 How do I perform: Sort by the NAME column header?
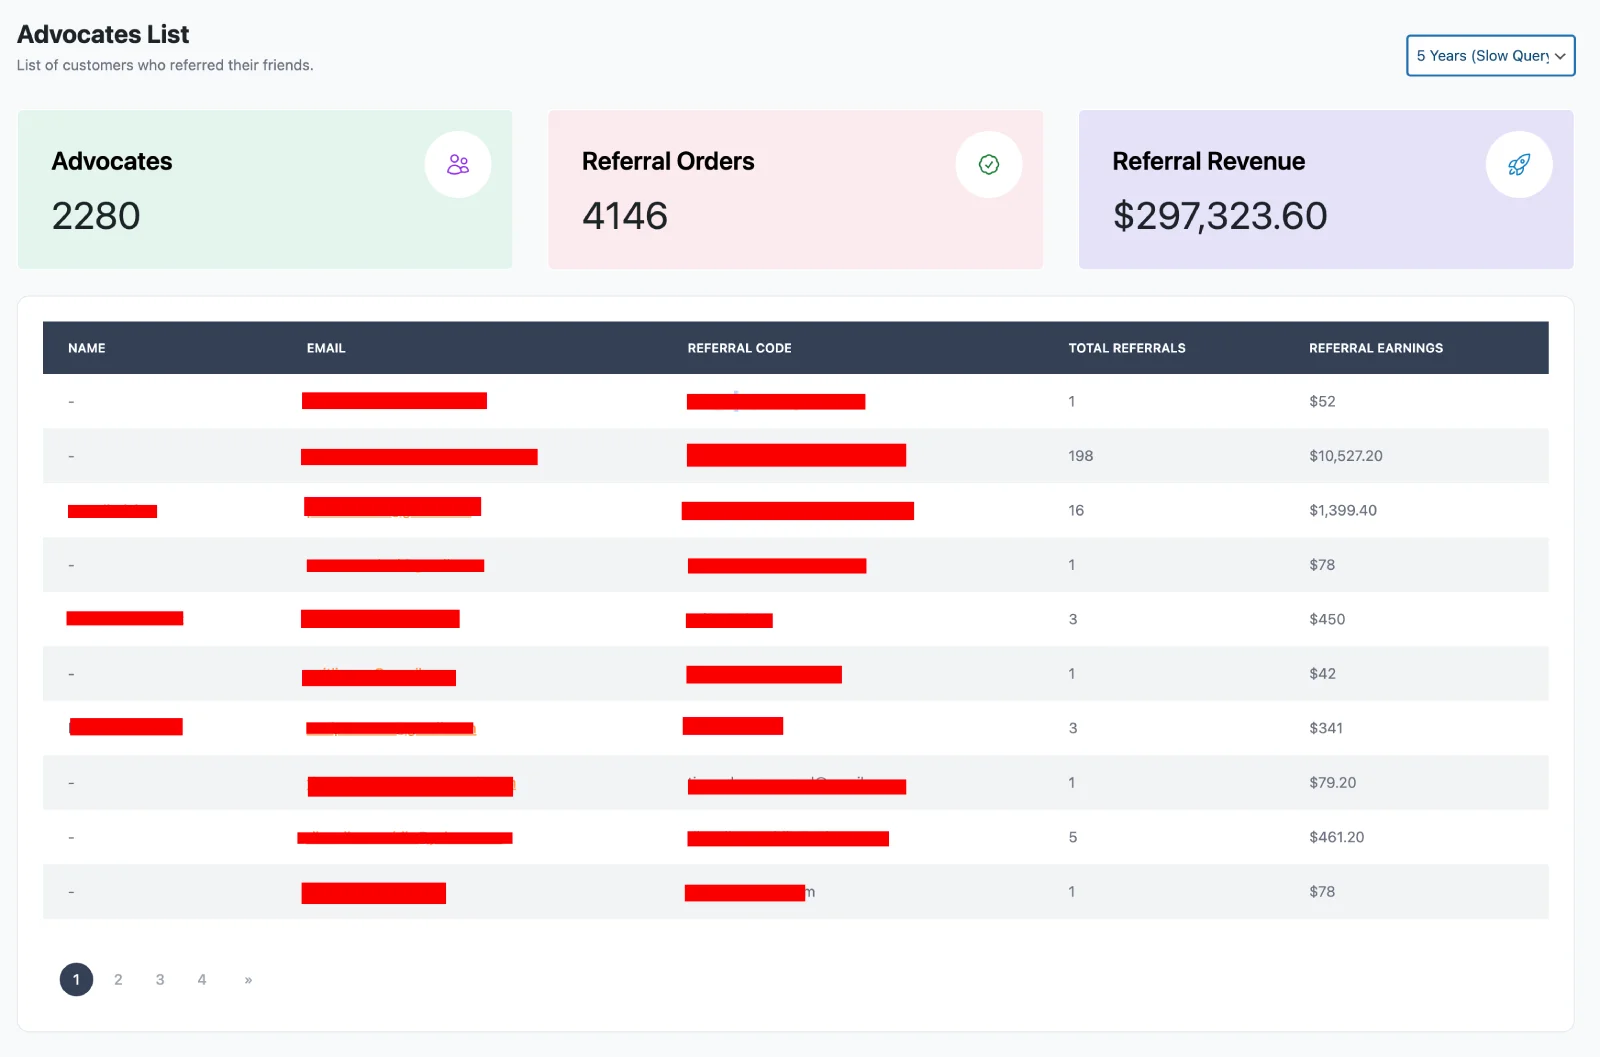[x=86, y=347]
